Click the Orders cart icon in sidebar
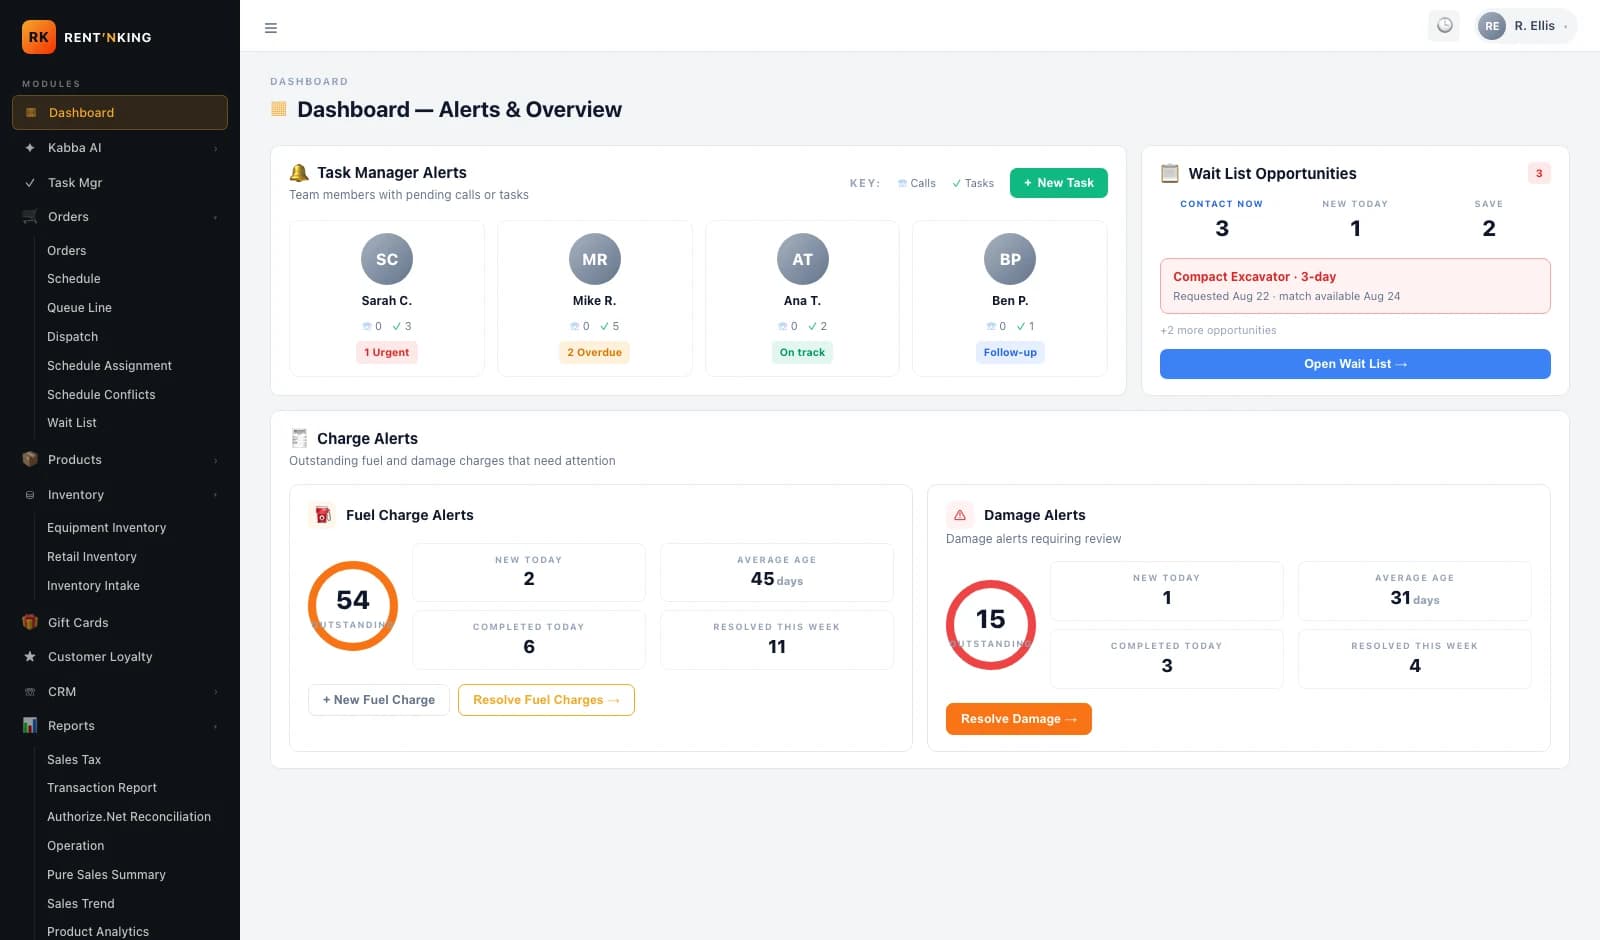Viewport: 1600px width, 940px height. tap(30, 217)
